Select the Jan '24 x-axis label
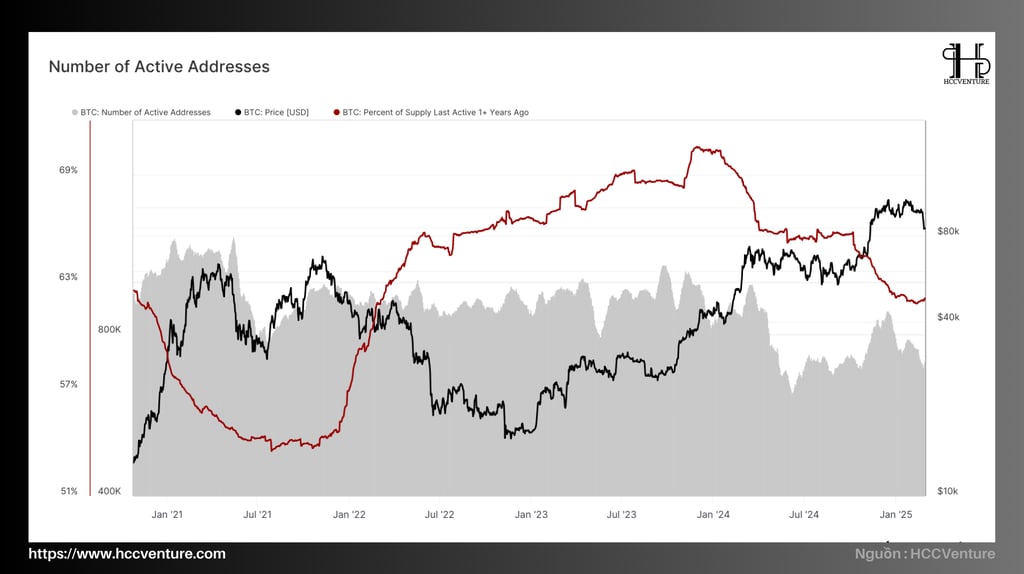1024x574 pixels. 713,515
